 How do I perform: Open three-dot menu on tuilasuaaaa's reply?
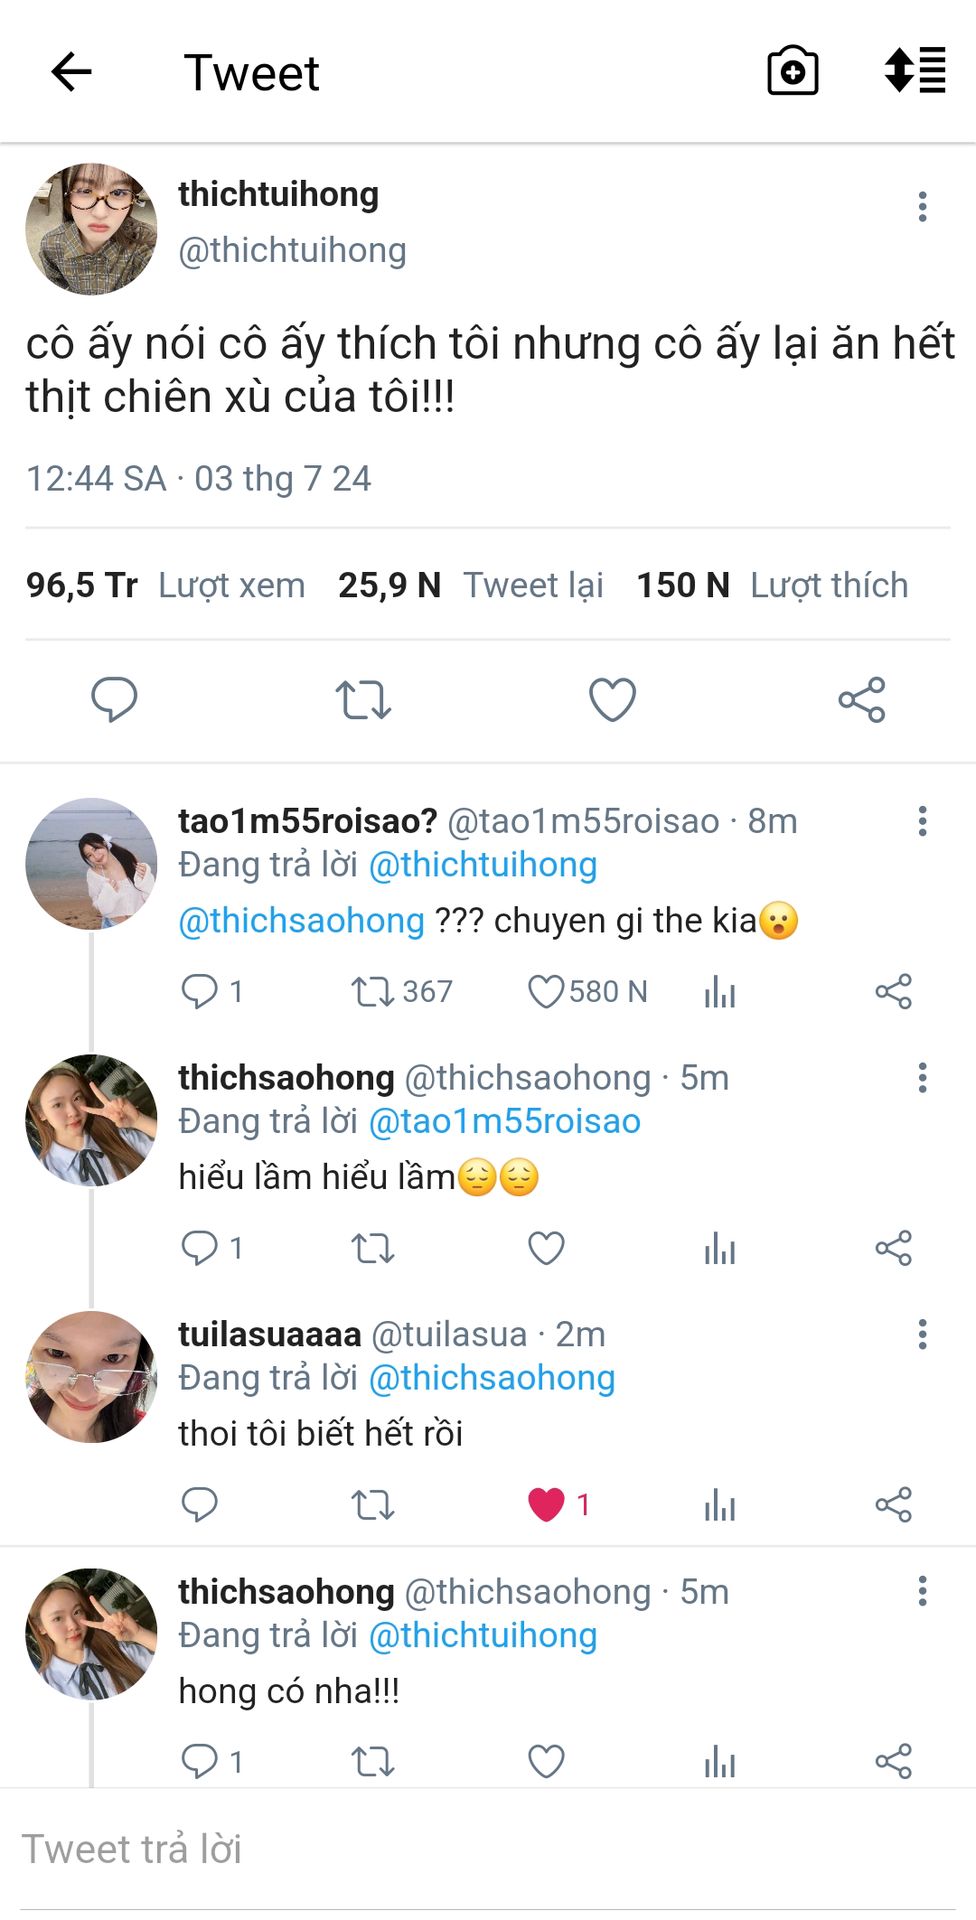(922, 1334)
